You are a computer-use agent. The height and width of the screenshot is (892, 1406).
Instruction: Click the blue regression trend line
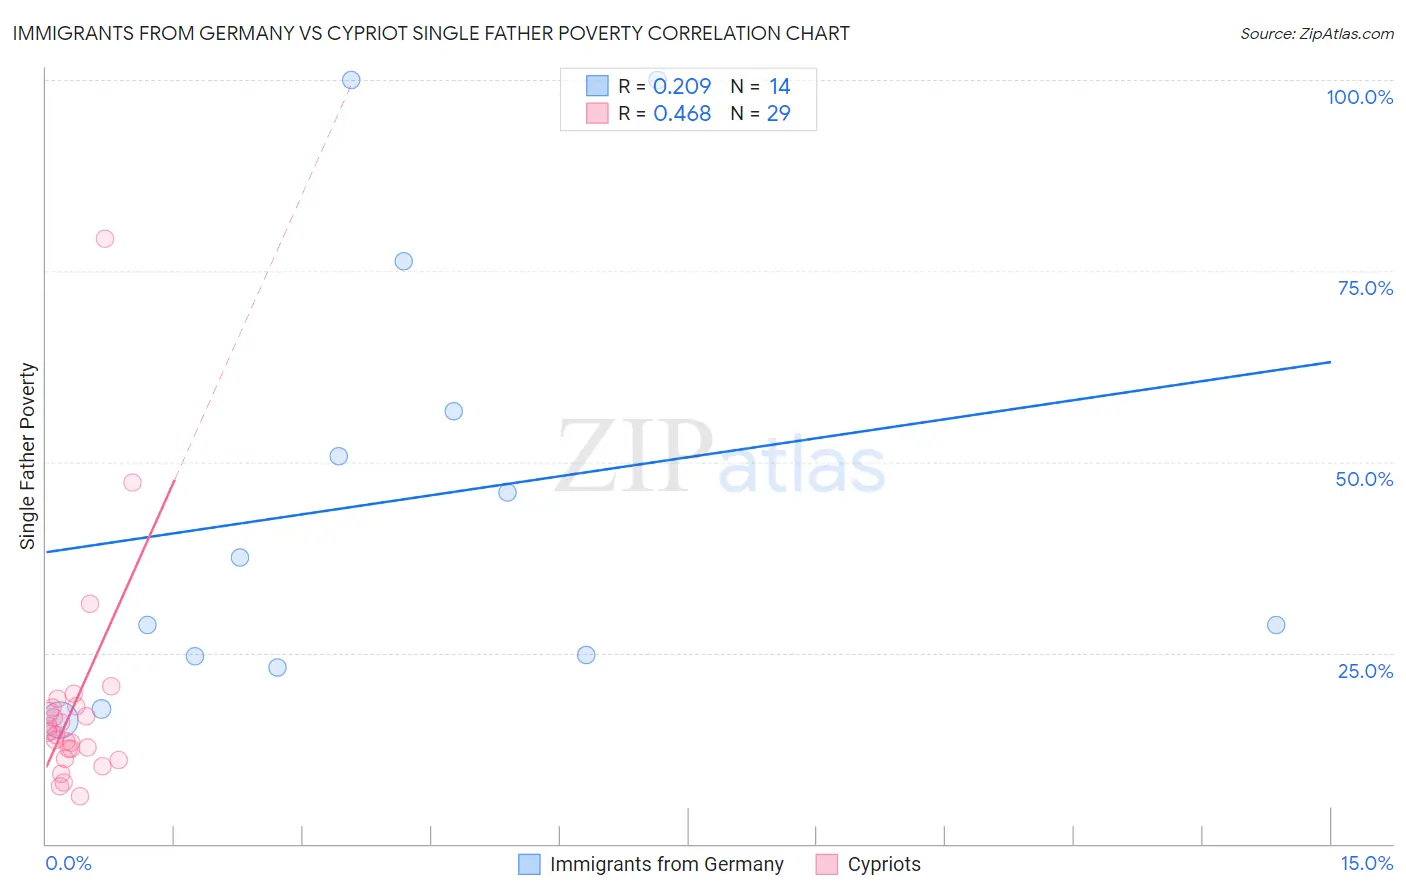pyautogui.click(x=688, y=457)
